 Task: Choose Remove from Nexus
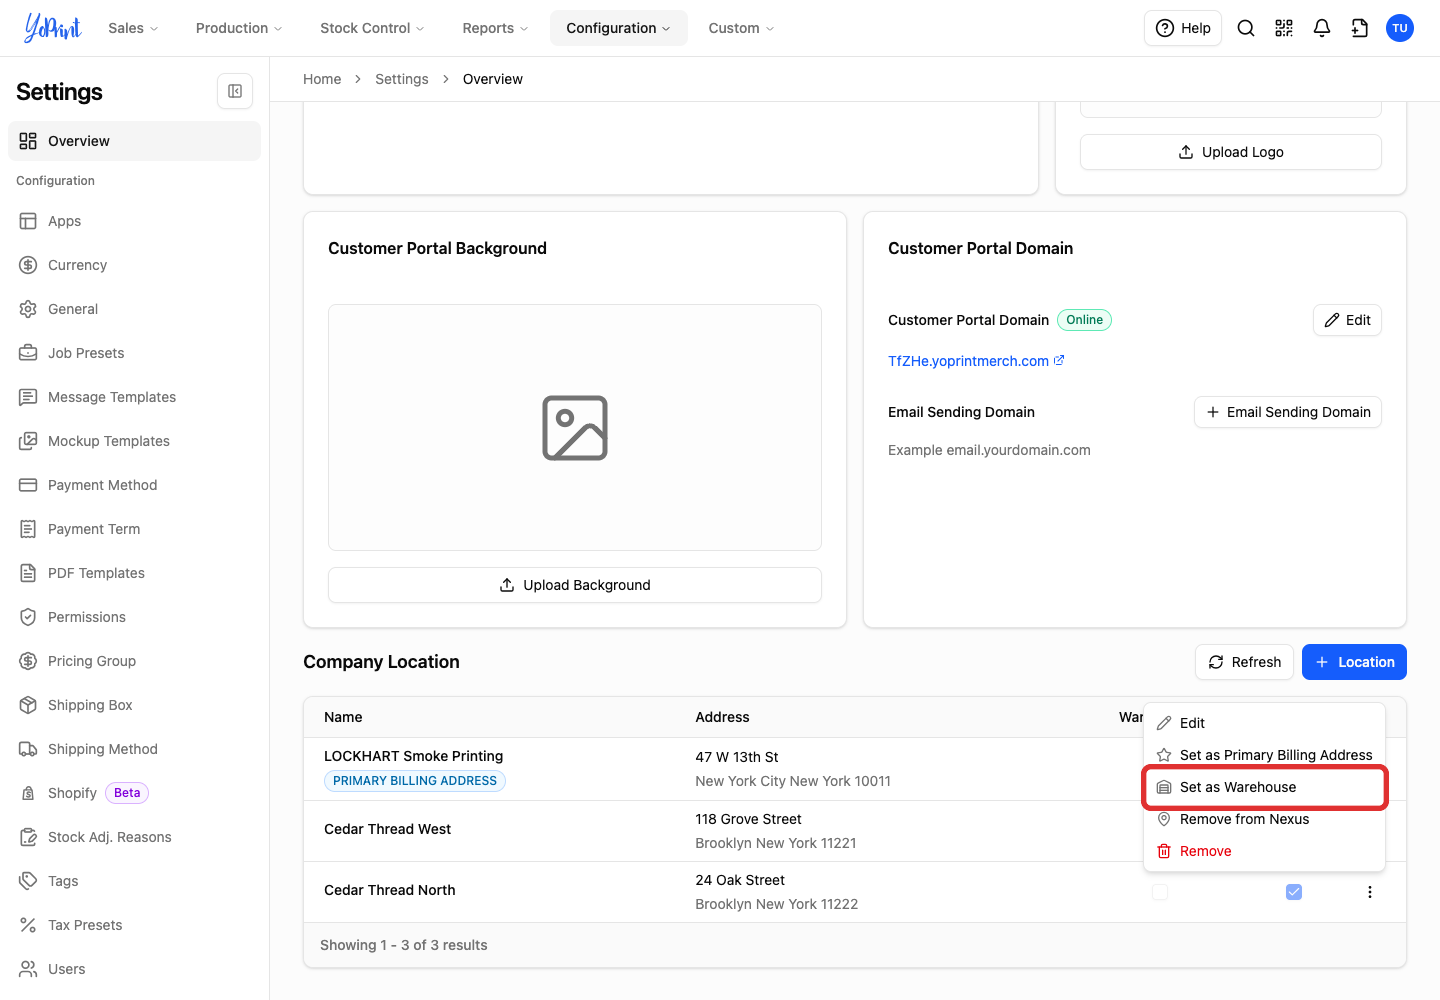tap(1264, 819)
